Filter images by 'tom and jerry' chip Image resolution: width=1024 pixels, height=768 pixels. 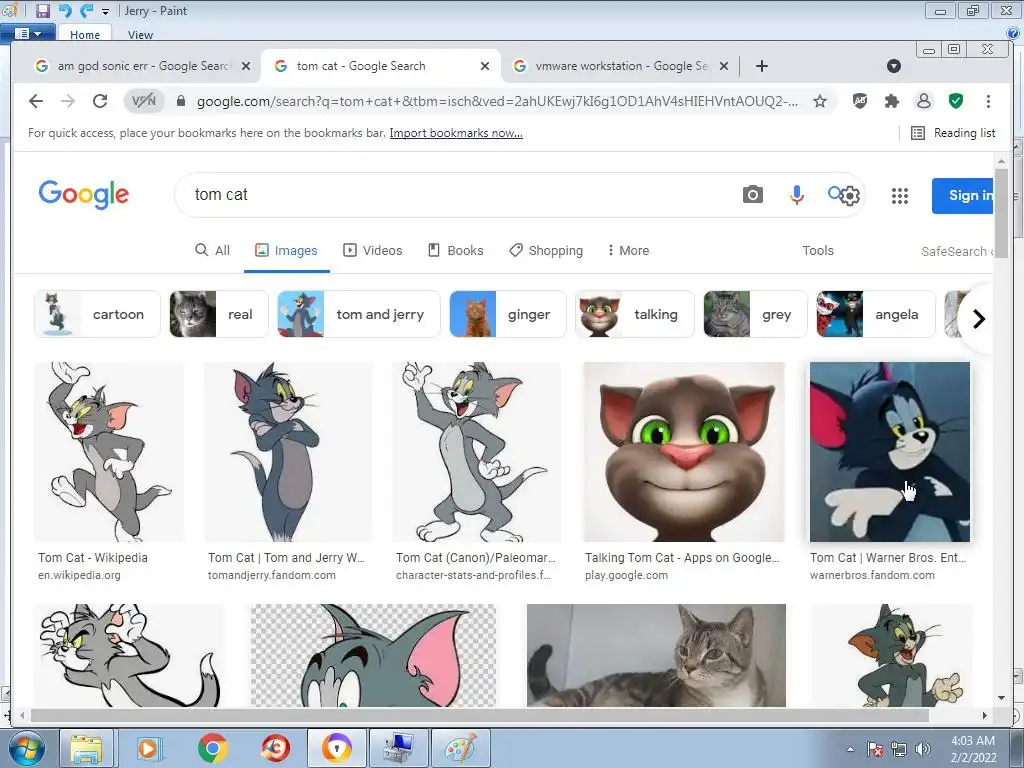point(359,314)
